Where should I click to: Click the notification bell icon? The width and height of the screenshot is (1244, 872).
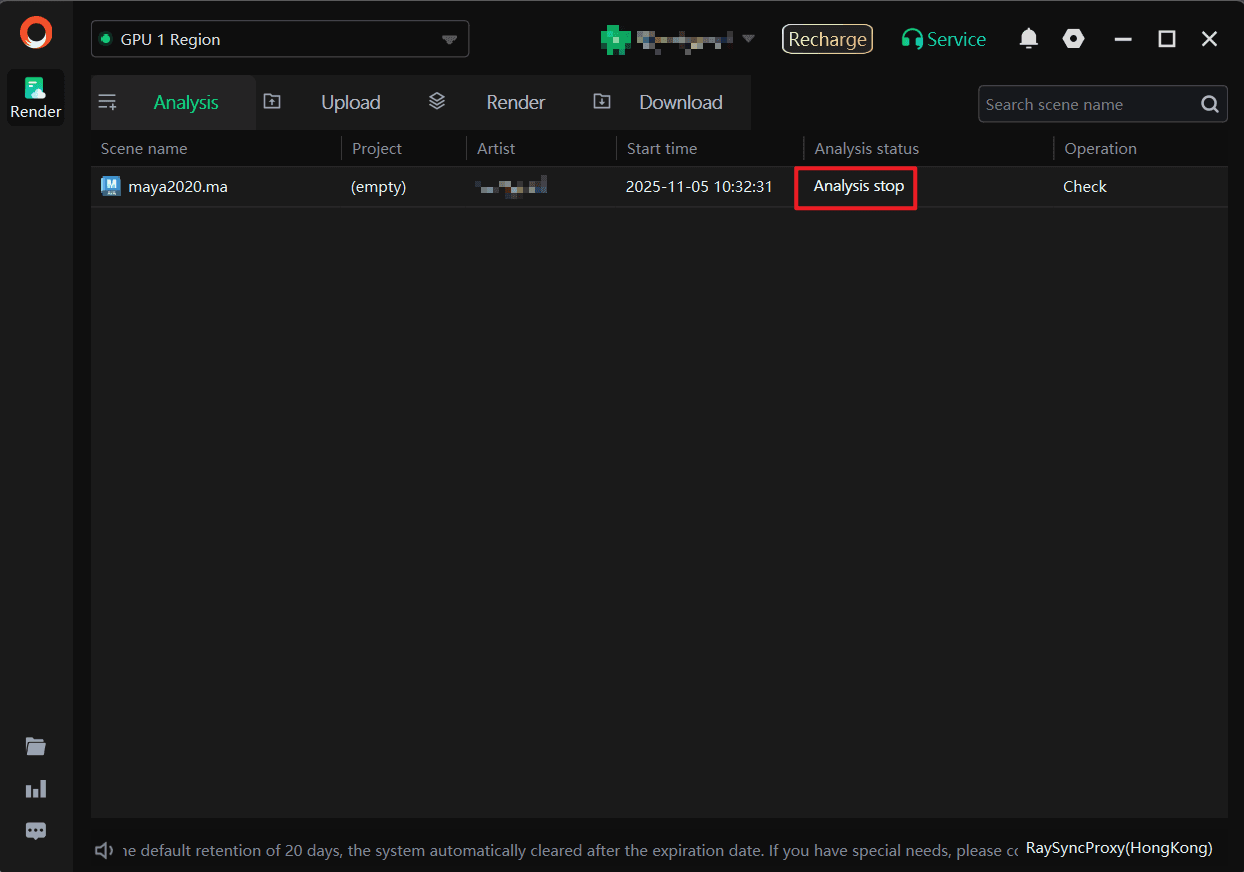pos(1028,39)
